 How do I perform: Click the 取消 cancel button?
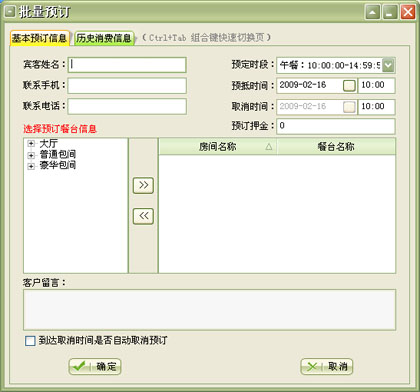coord(327,367)
